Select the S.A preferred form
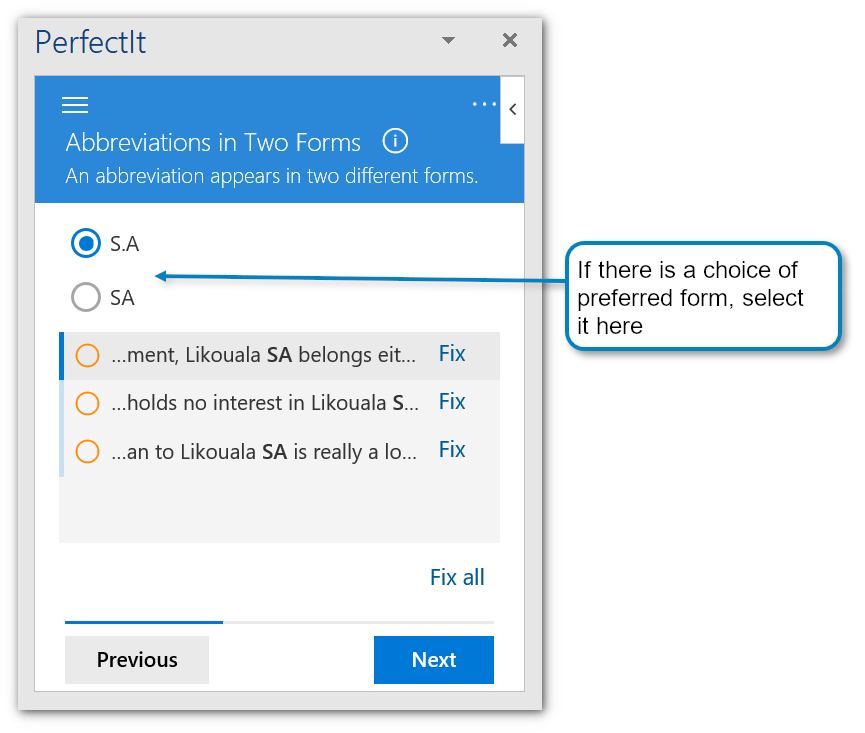 pyautogui.click(x=87, y=243)
